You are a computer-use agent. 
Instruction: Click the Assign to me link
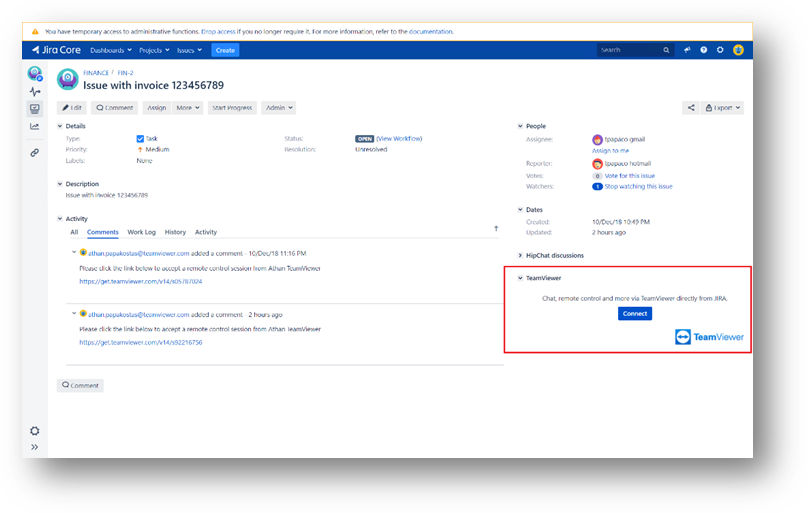click(611, 151)
